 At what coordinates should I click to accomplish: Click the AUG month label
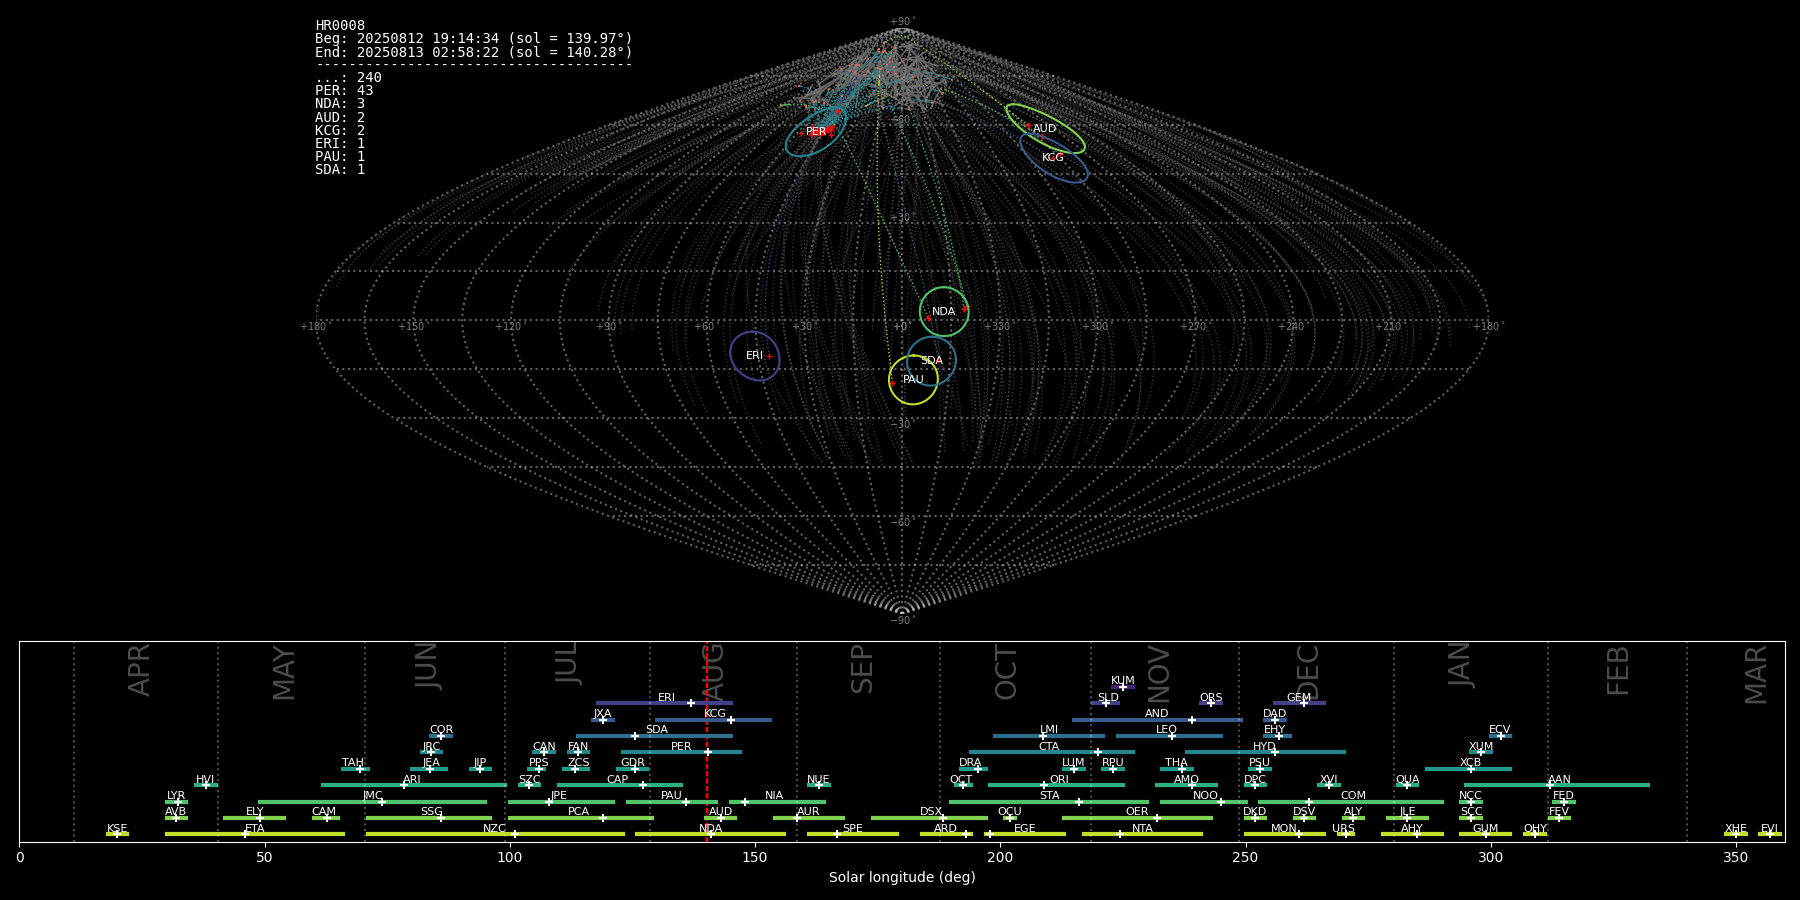click(713, 672)
